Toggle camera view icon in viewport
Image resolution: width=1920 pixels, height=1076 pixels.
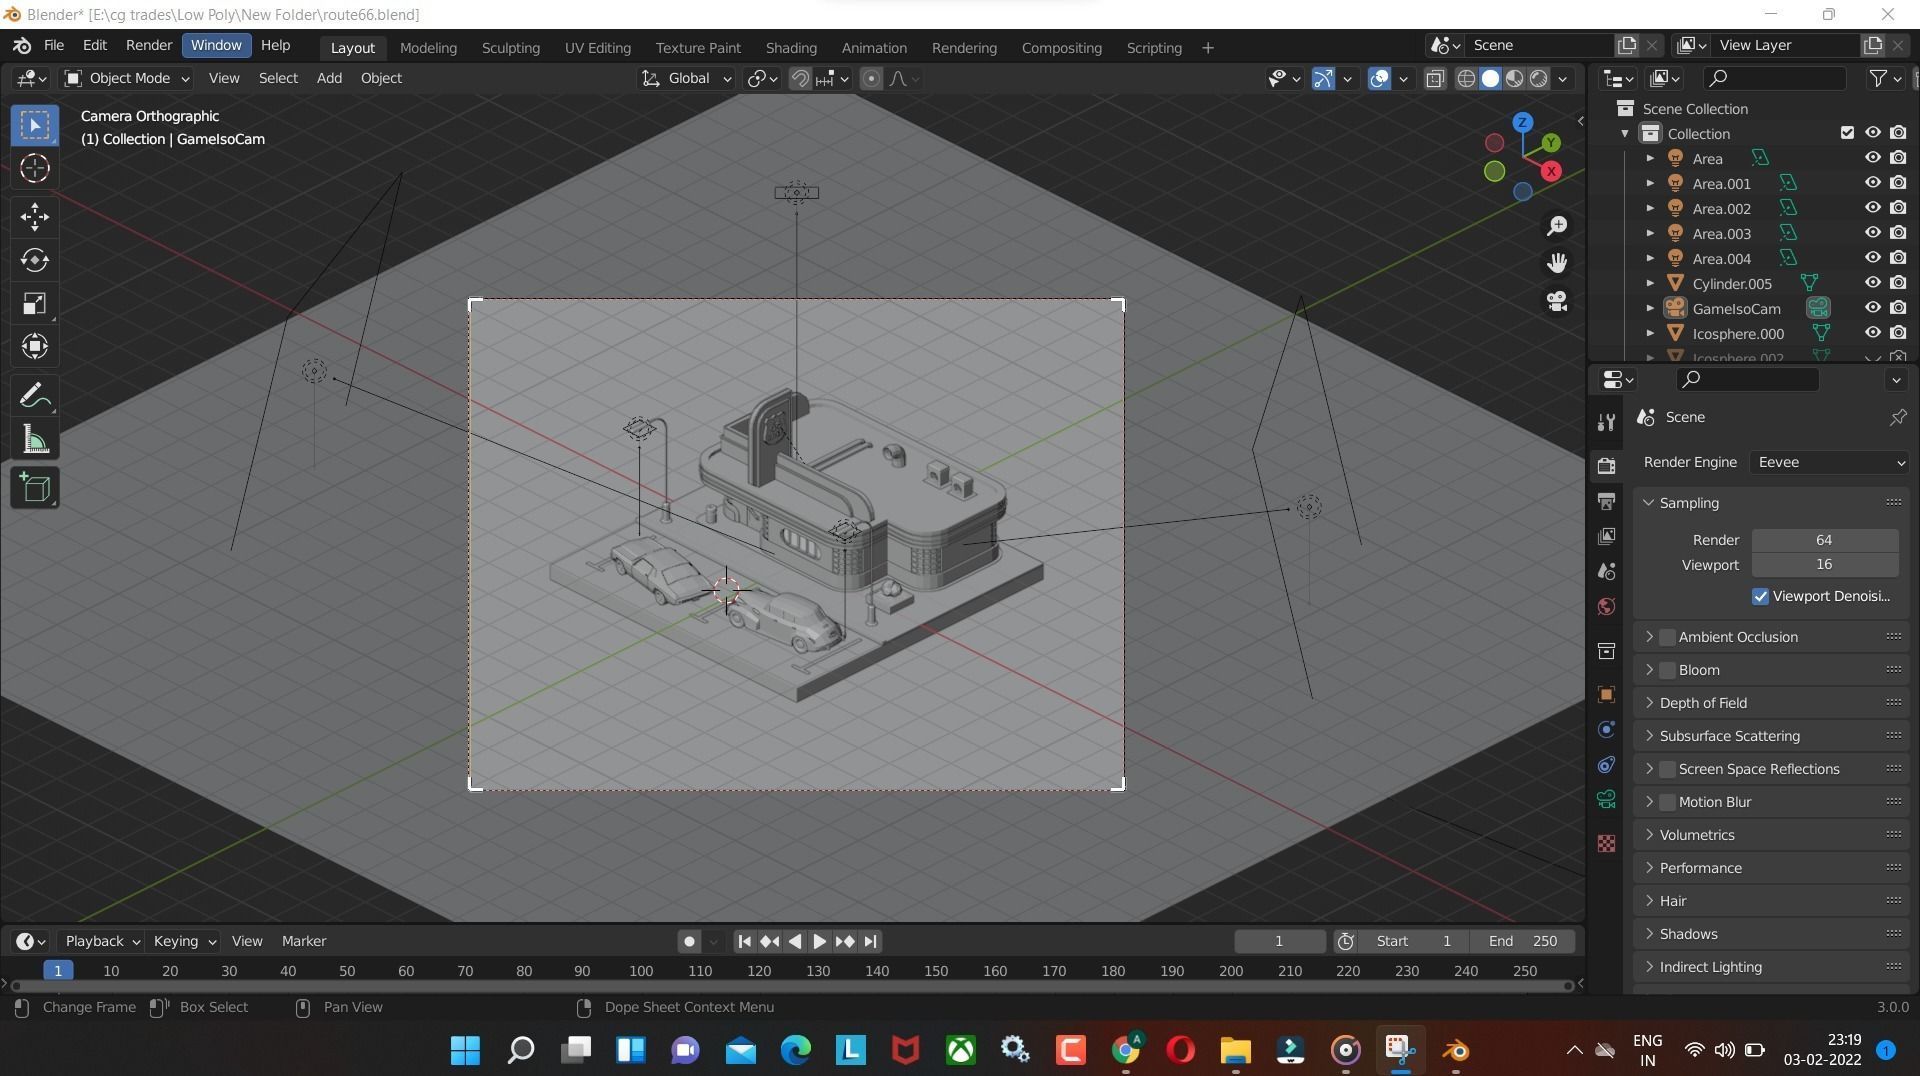pos(1557,301)
